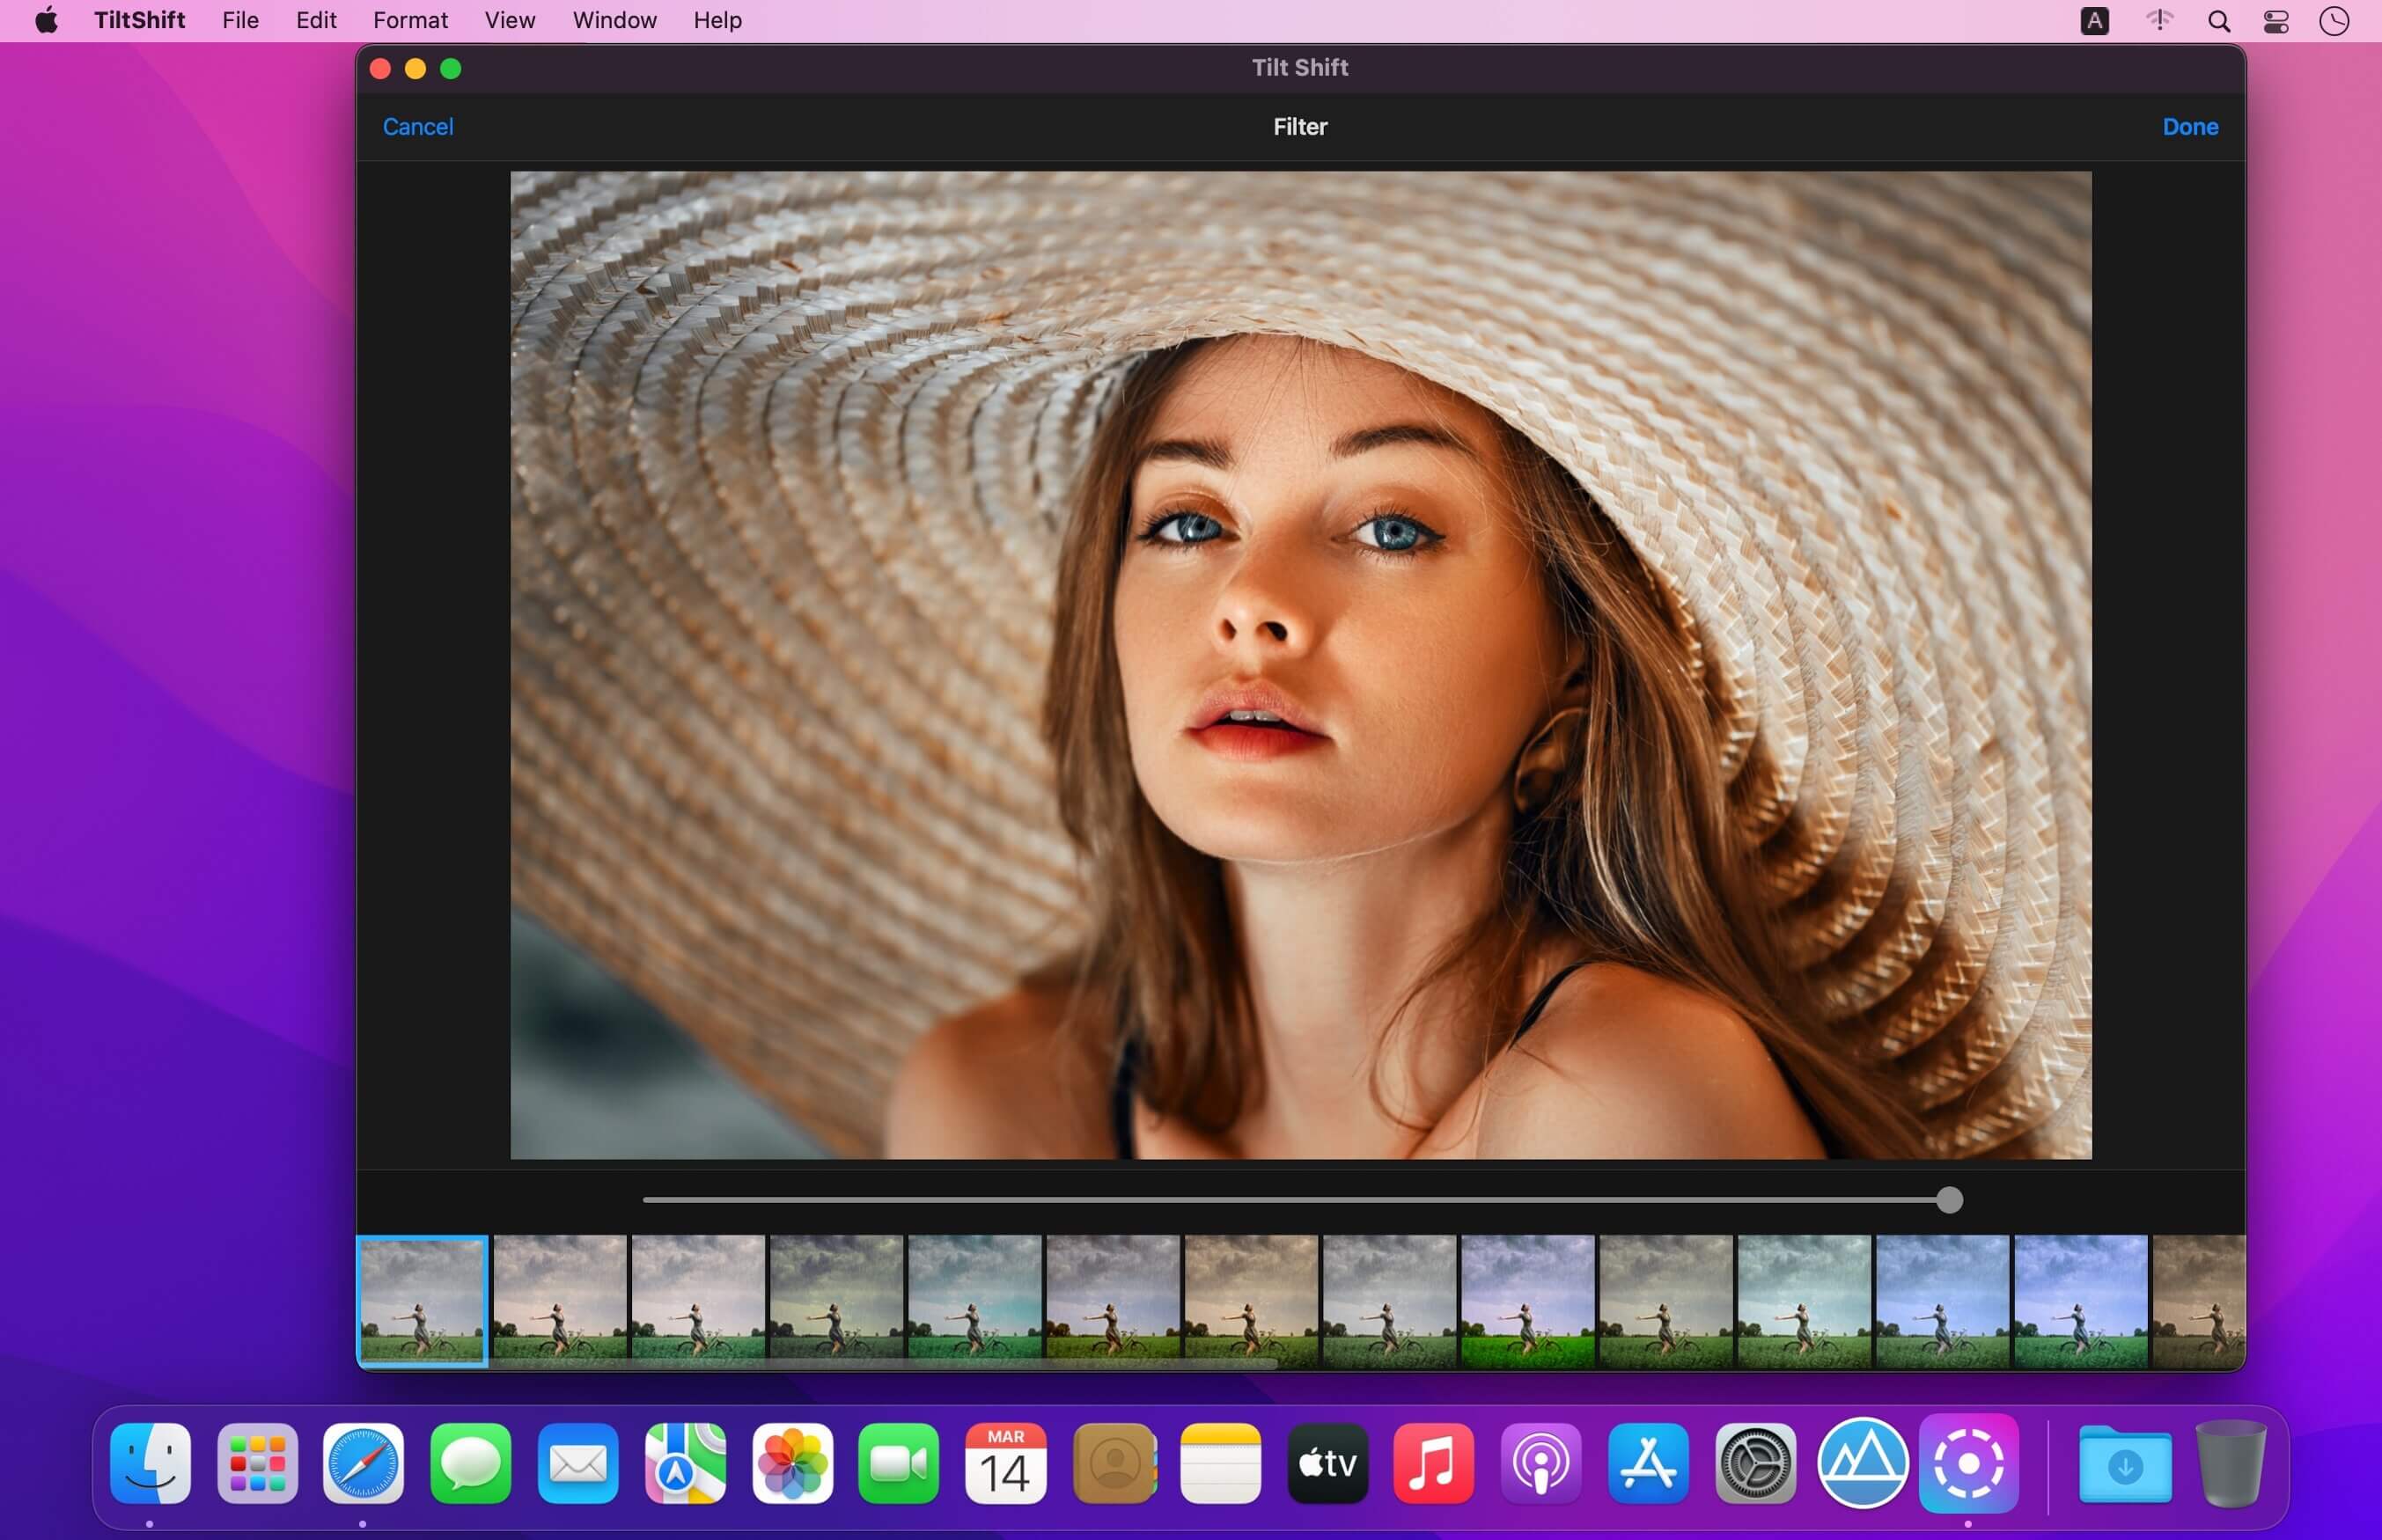
Task: Select the thirteenth deep blue filter thumbnail
Action: 2080,1300
